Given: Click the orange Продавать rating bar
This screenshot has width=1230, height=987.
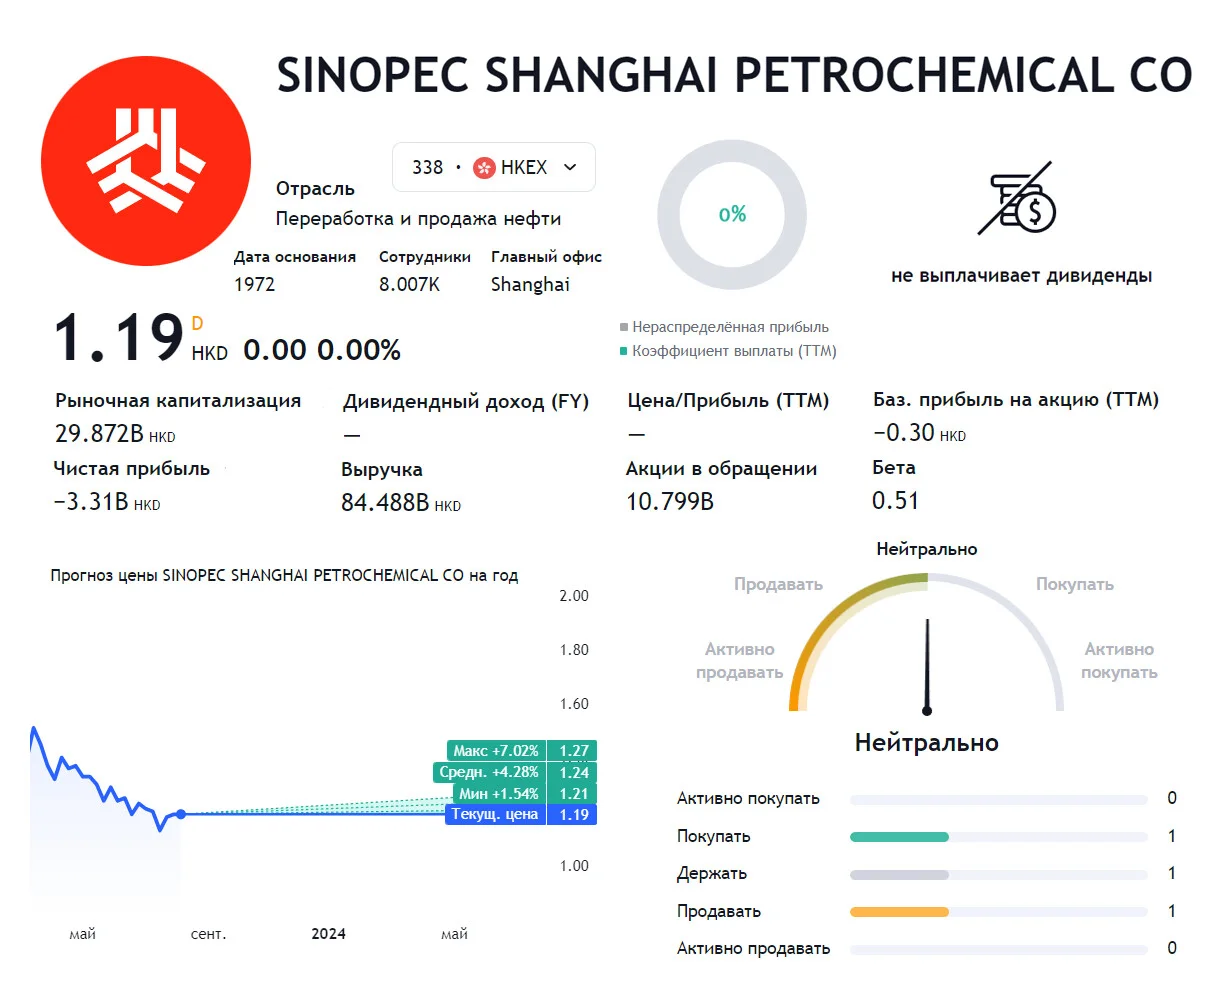Looking at the screenshot, I should (899, 912).
